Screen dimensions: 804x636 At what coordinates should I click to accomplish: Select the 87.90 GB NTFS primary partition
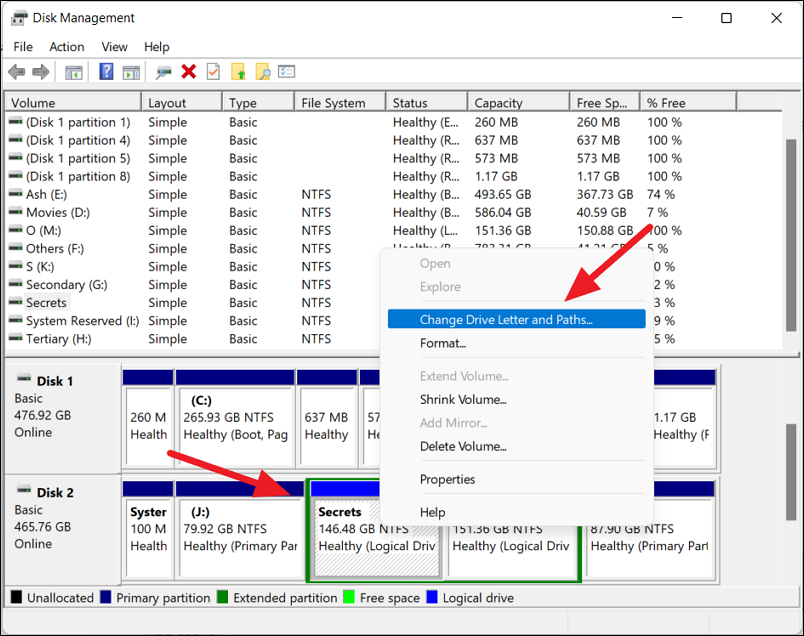650,552
